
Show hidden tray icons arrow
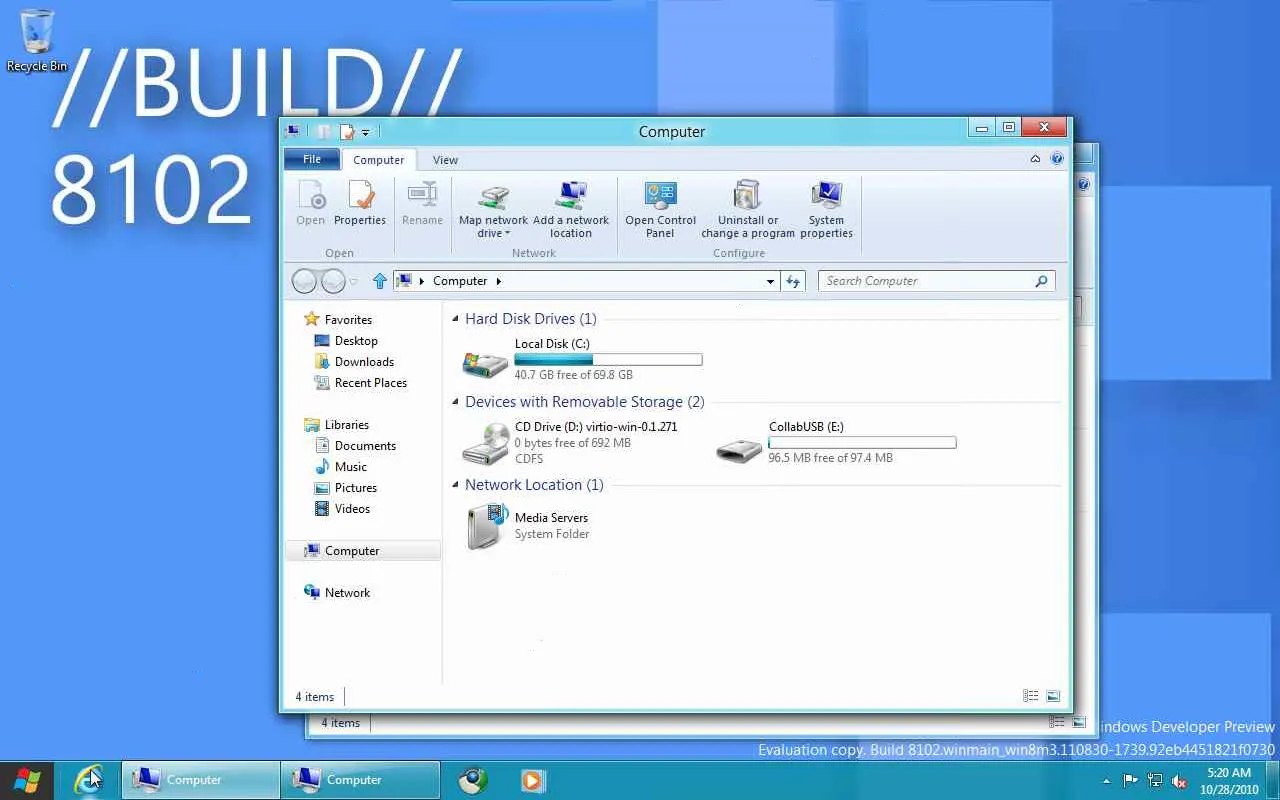[1106, 781]
